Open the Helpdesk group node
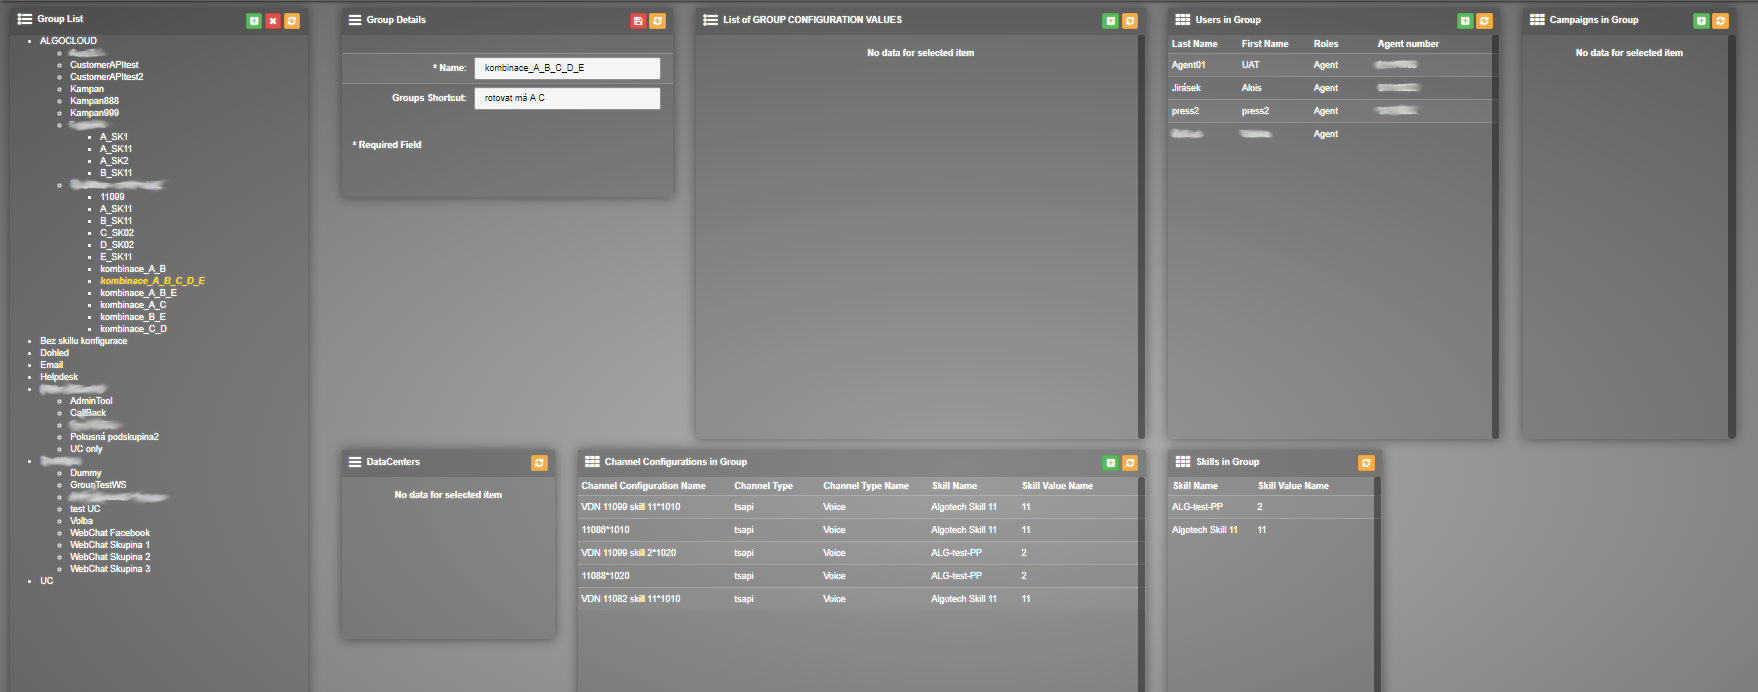Screen dimensions: 1758x692 59,377
